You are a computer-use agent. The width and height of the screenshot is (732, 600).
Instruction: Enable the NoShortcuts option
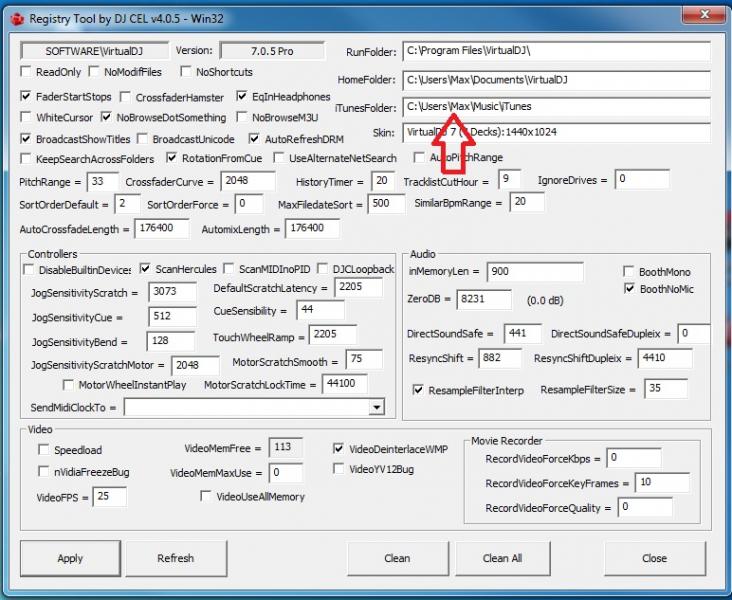pyautogui.click(x=186, y=71)
